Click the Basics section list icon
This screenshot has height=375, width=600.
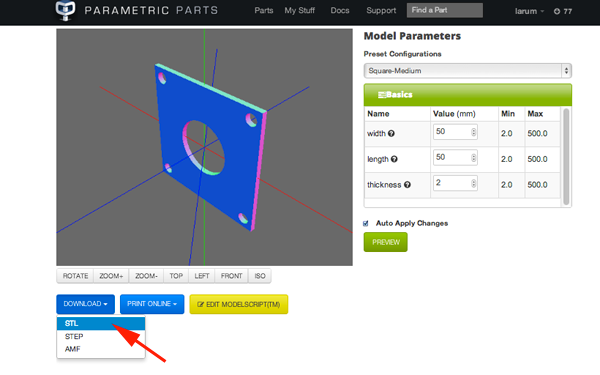pos(382,95)
